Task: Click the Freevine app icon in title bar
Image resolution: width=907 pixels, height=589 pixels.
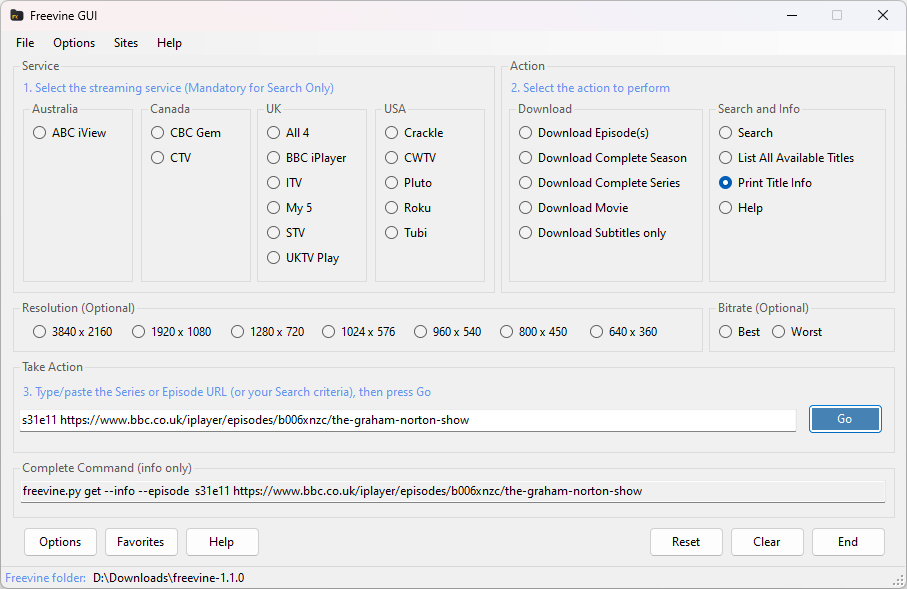Action: 17,16
